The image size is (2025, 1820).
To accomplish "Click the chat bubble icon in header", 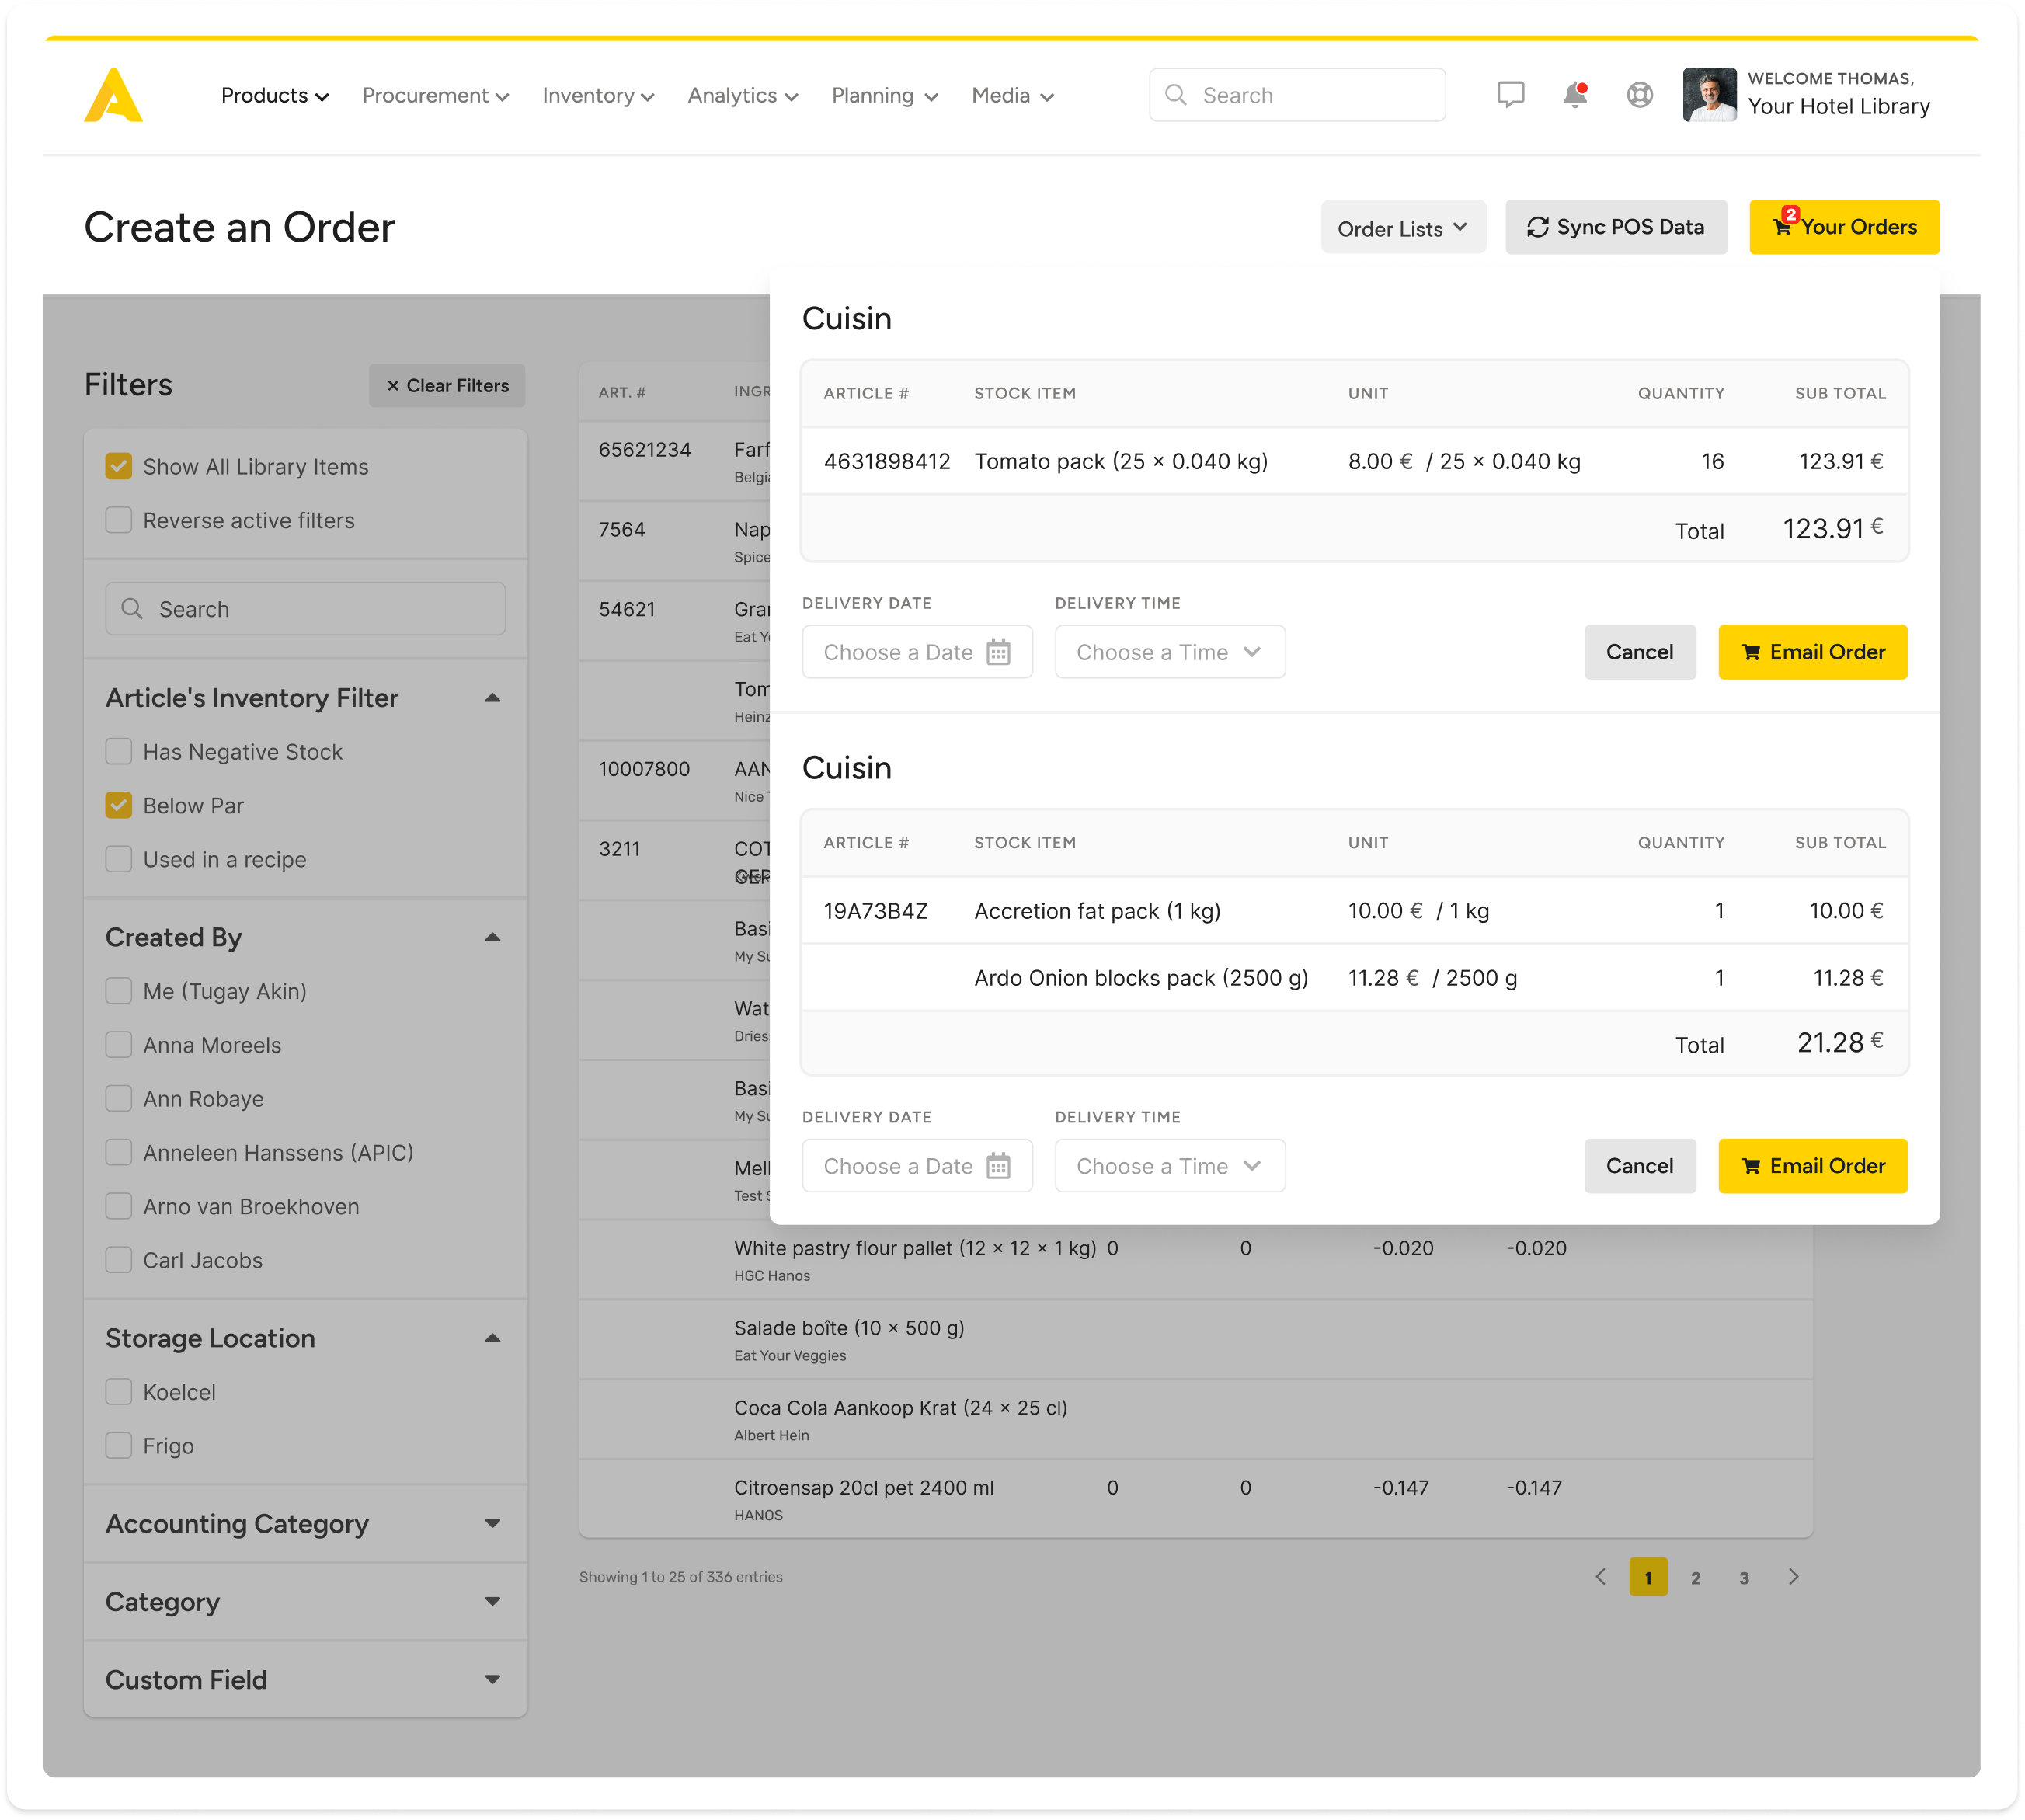I will [x=1507, y=95].
